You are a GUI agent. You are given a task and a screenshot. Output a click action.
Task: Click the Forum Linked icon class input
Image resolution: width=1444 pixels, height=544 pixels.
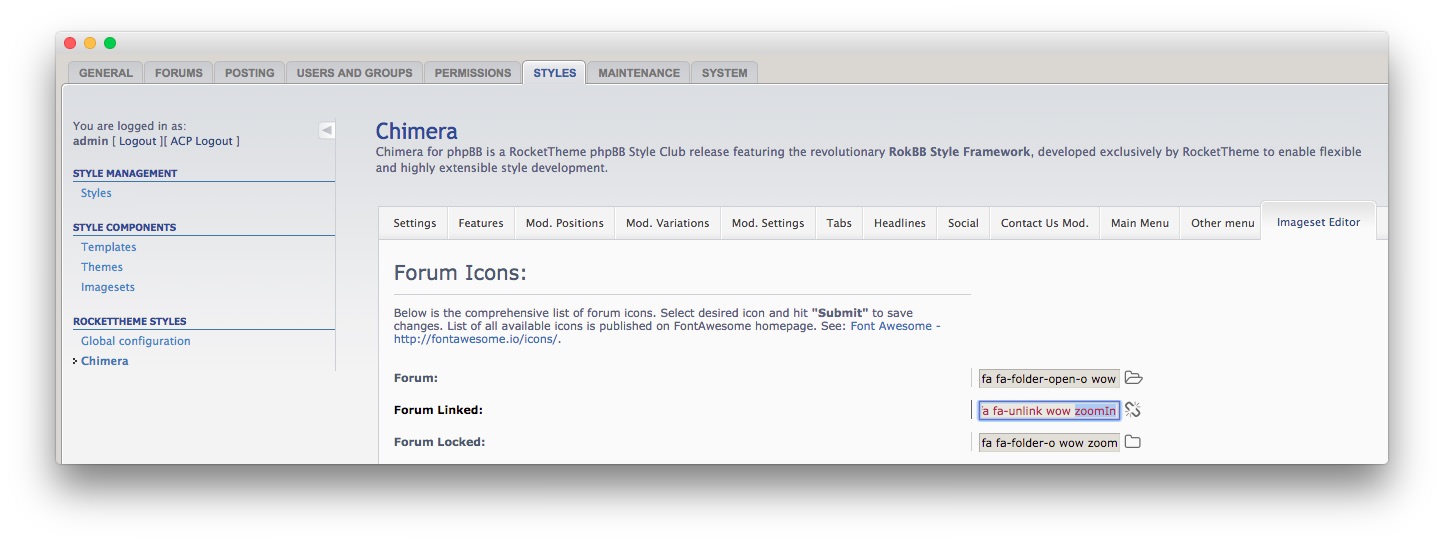pos(1049,411)
